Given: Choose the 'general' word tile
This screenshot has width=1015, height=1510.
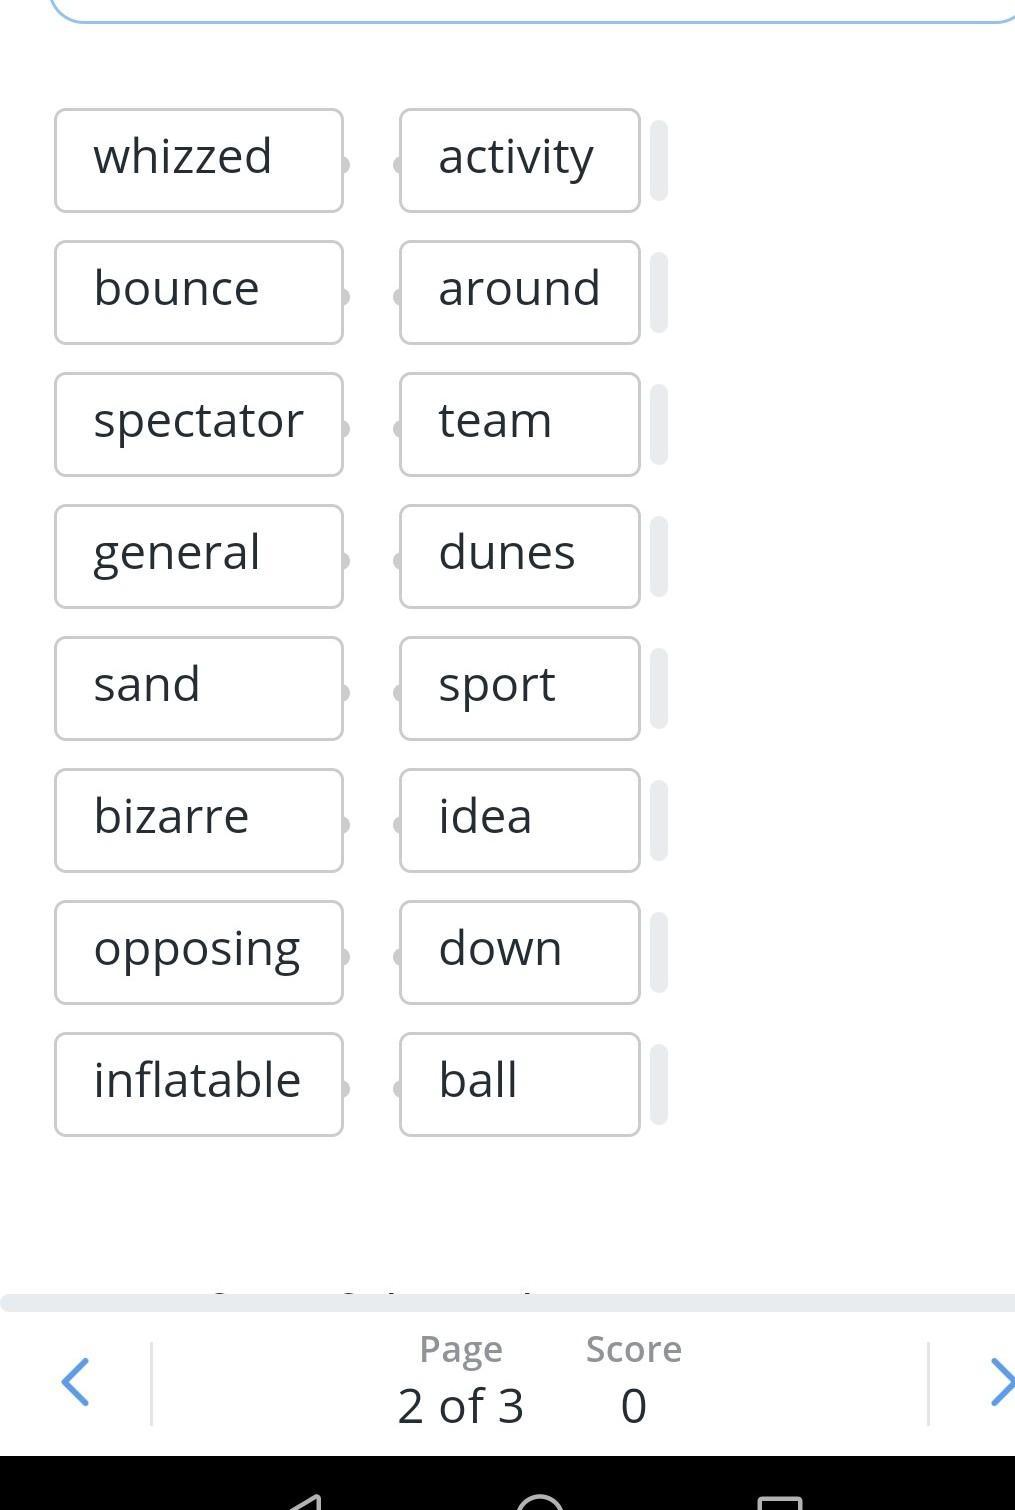Looking at the screenshot, I should click(x=199, y=556).
